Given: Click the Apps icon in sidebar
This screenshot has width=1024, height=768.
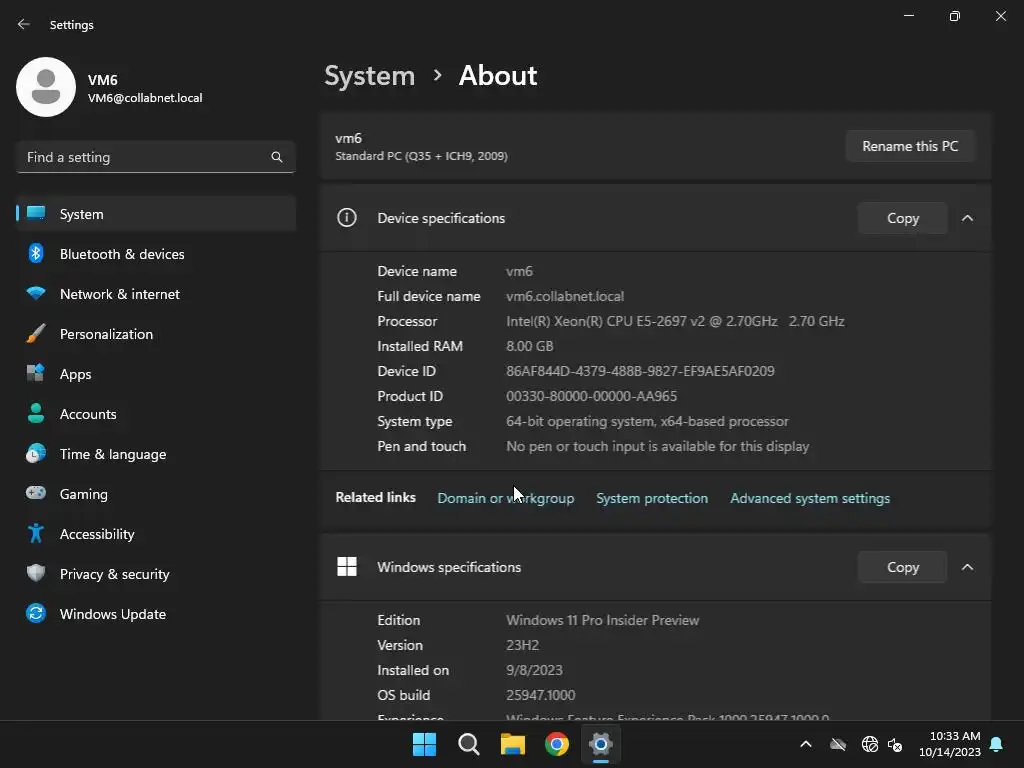Looking at the screenshot, I should click(36, 374).
